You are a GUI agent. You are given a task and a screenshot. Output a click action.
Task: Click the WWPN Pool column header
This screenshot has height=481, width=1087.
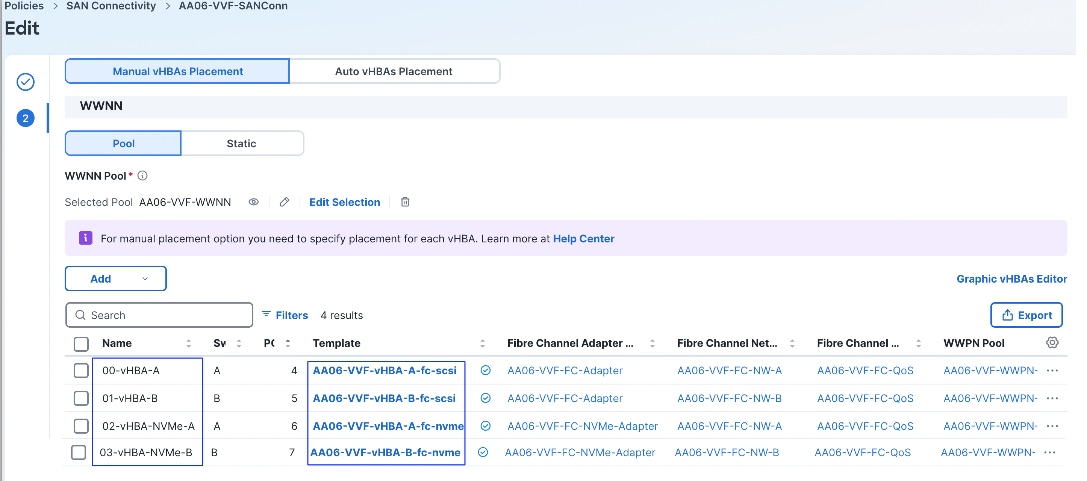974,343
